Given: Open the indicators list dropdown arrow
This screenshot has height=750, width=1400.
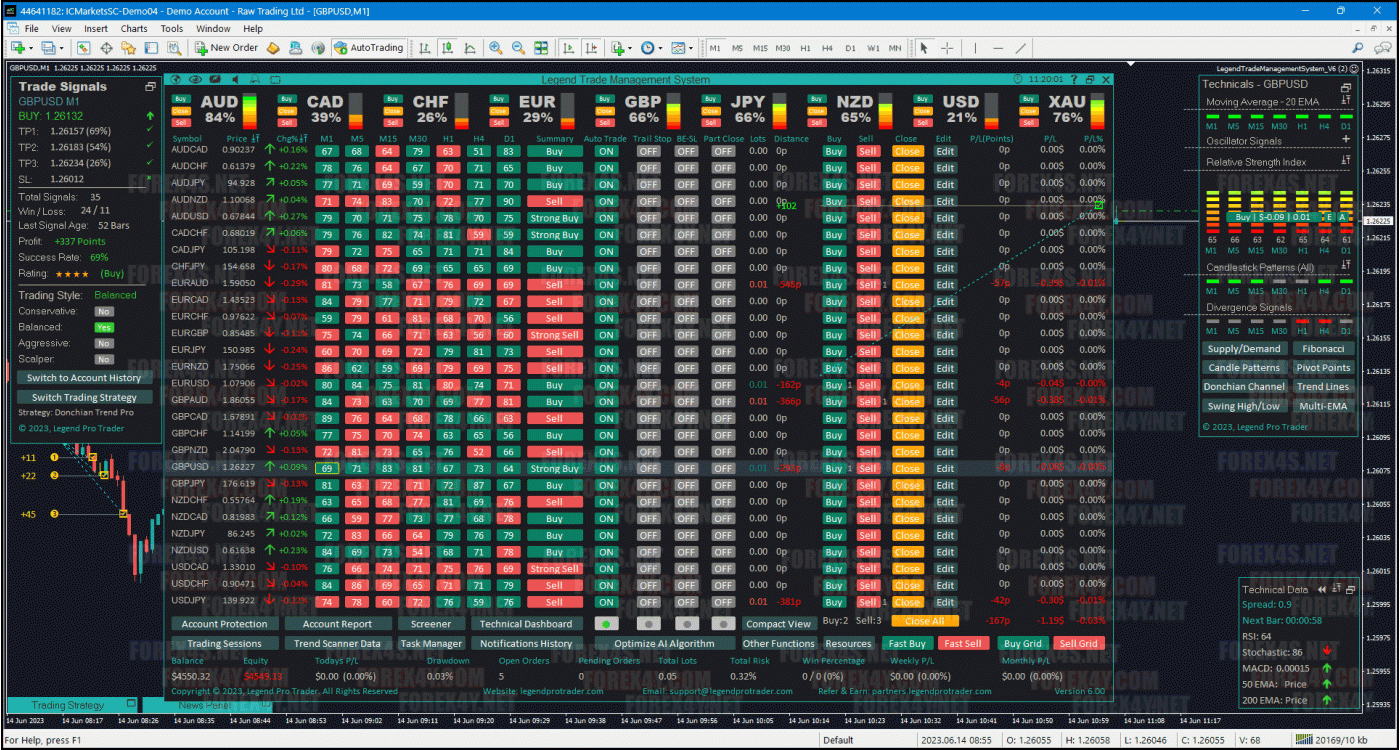Looking at the screenshot, I should click(x=629, y=47).
